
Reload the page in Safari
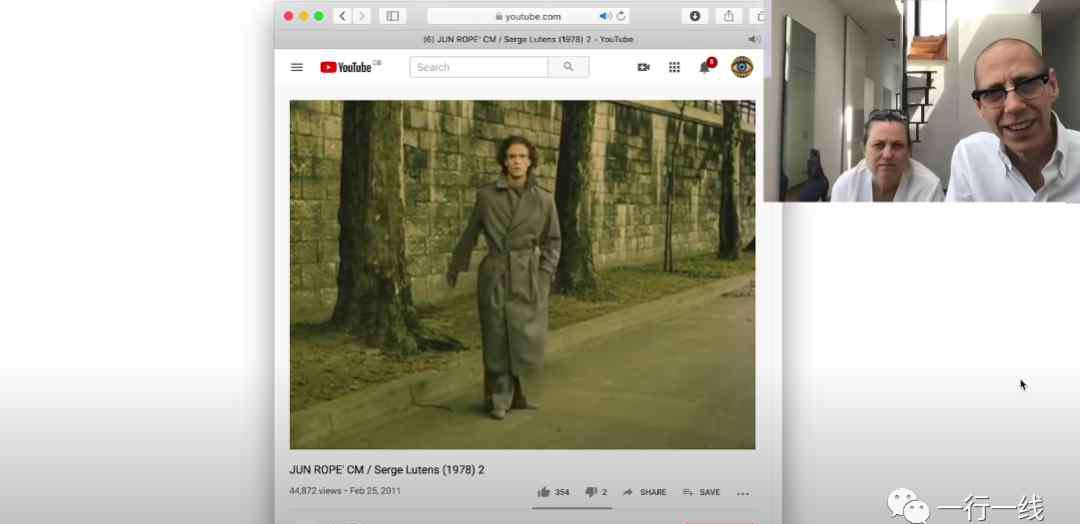(621, 16)
